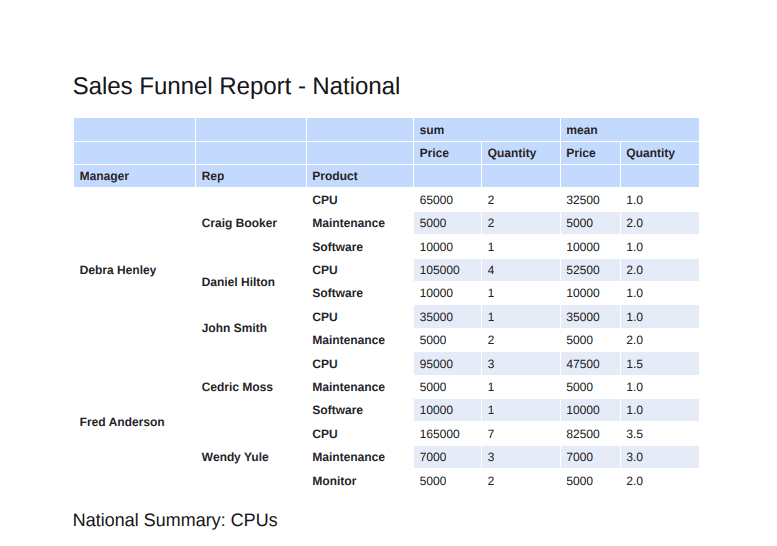This screenshot has width=777, height=546.
Task: Click the 'sum' column group header
Action: pyautogui.click(x=487, y=130)
